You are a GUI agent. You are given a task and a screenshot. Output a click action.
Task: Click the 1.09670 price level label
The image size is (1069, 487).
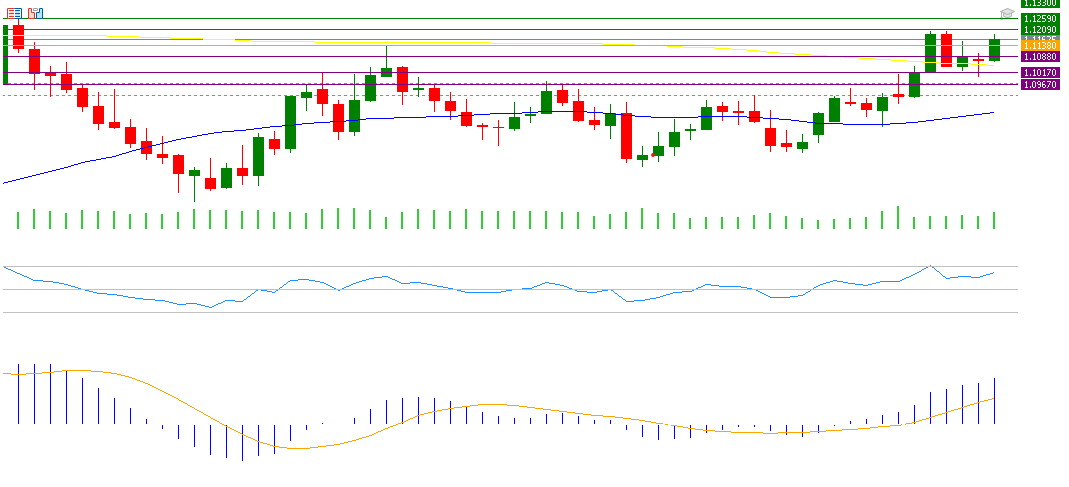point(1042,85)
